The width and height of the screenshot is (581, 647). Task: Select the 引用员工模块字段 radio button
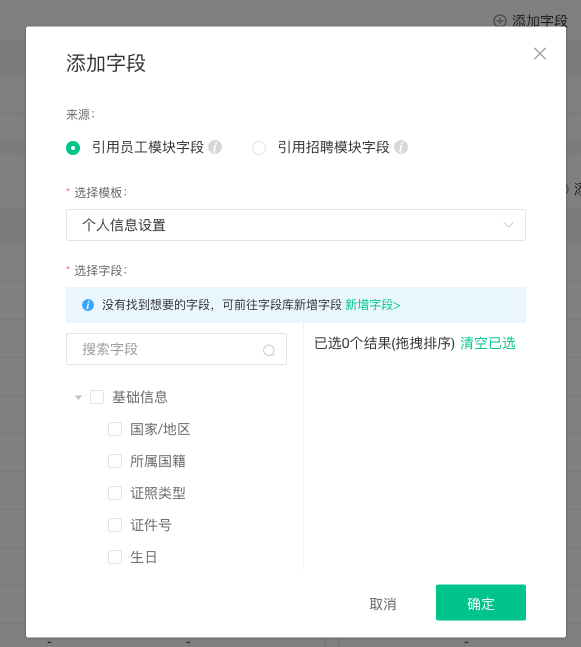pyautogui.click(x=73, y=148)
